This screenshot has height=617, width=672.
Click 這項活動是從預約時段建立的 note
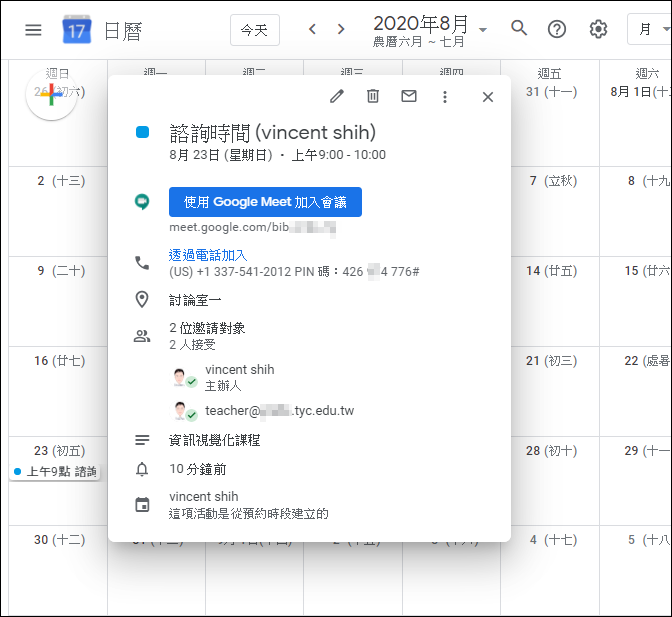[249, 513]
